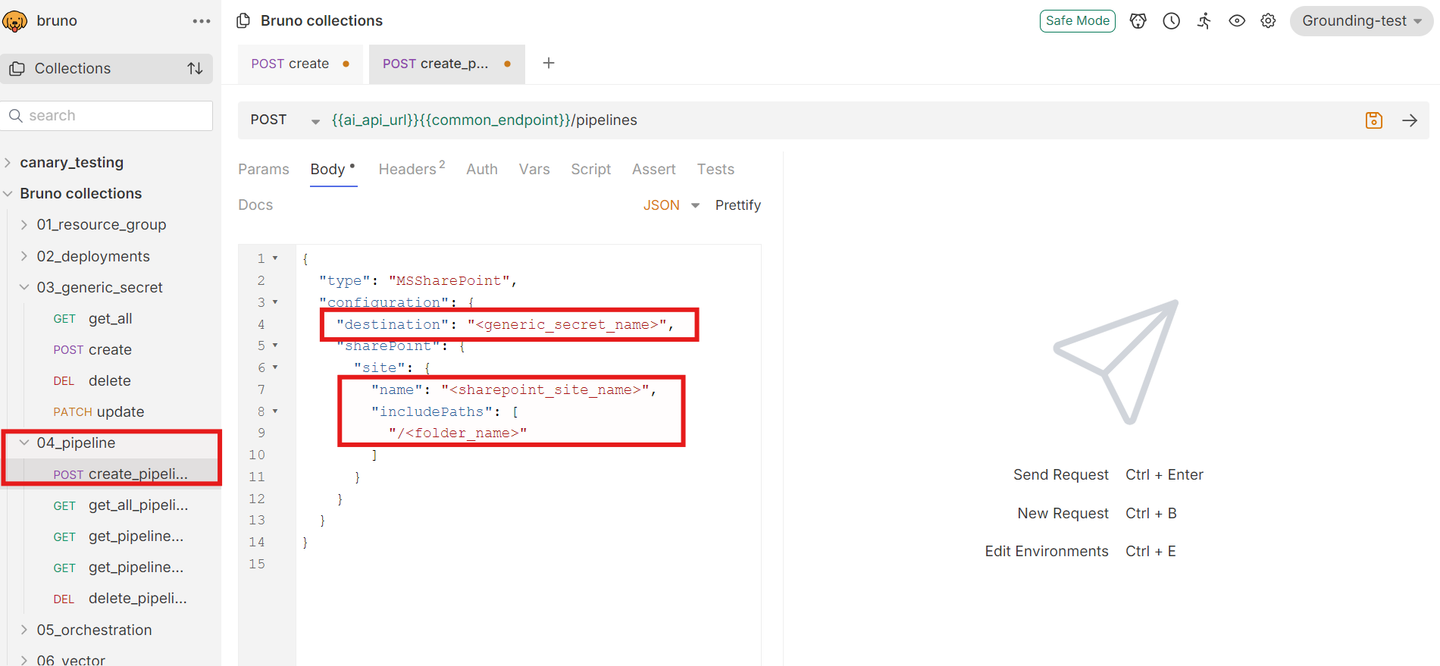The width and height of the screenshot is (1440, 666).
Task: Click the "/<folder_name>" path in editor
Action: coord(457,433)
